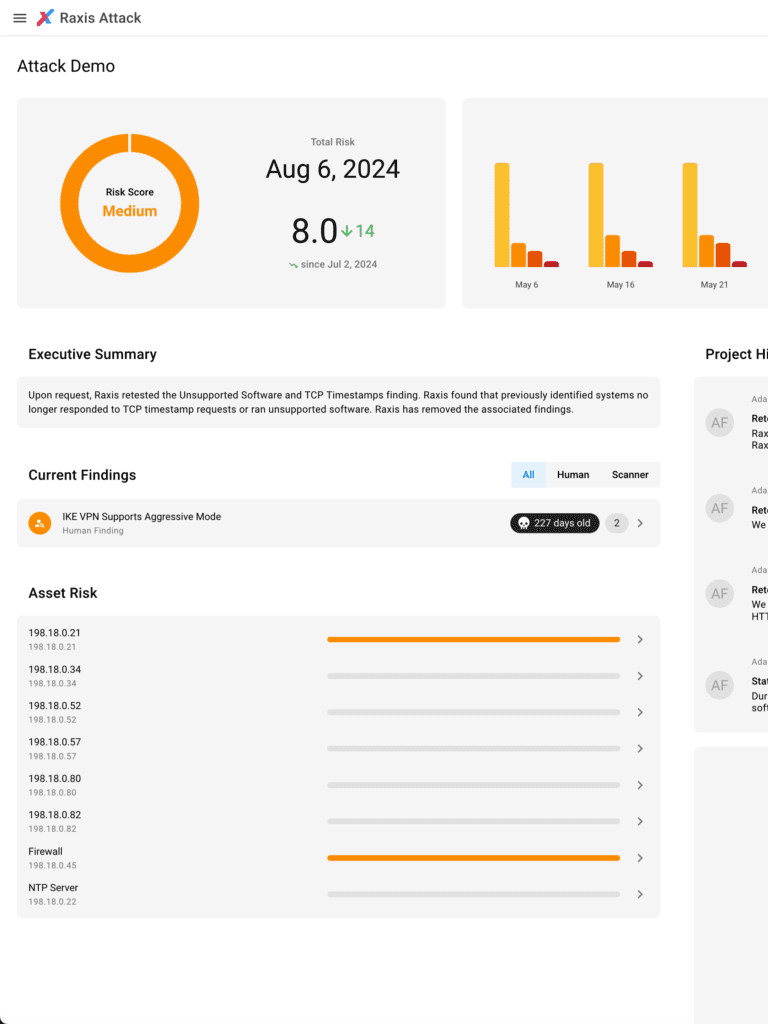The height and width of the screenshot is (1024, 768).
Task: Click the NTP Server asset name
Action: [x=53, y=888]
